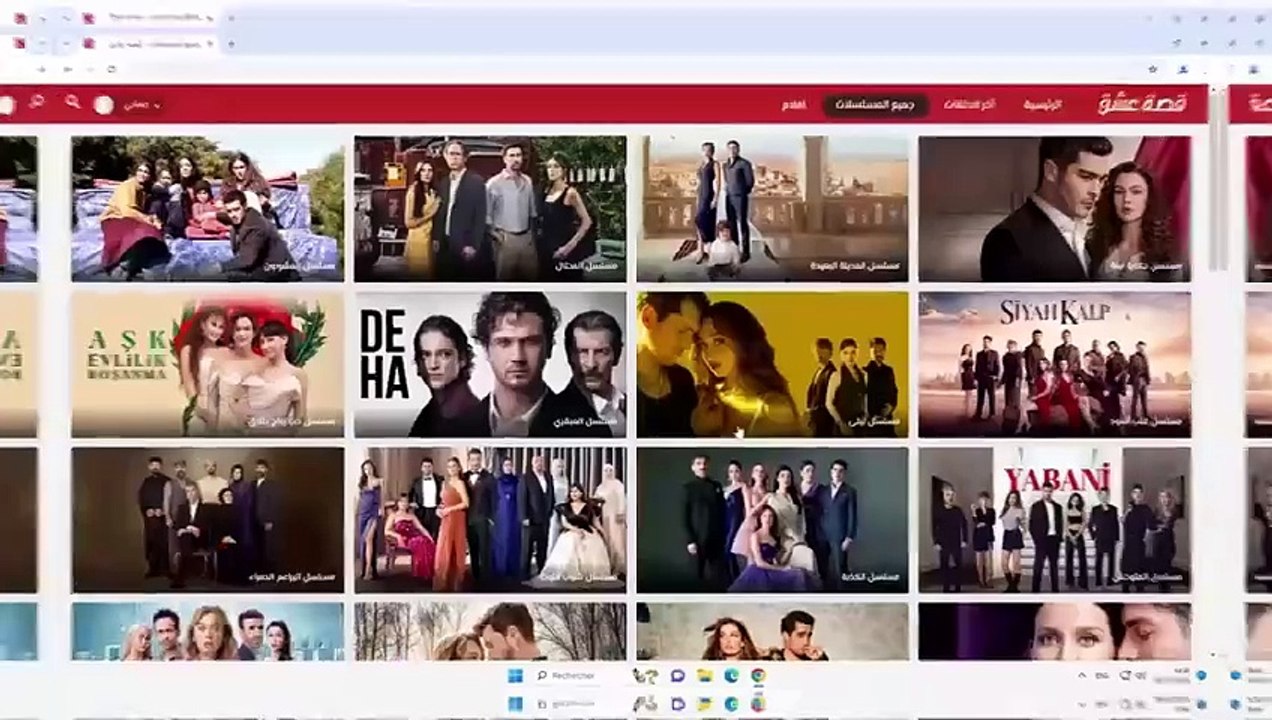Select جميع المسلسلات all series menu item
Image resolution: width=1272 pixels, height=720 pixels.
coord(875,105)
